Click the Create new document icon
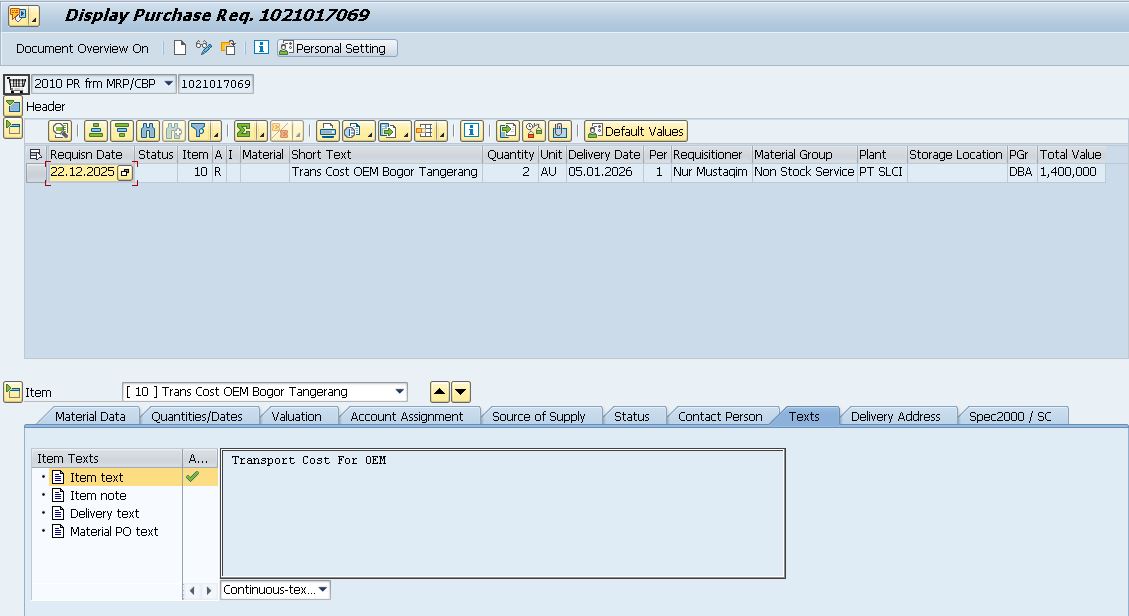The width and height of the screenshot is (1129, 616). (x=180, y=48)
